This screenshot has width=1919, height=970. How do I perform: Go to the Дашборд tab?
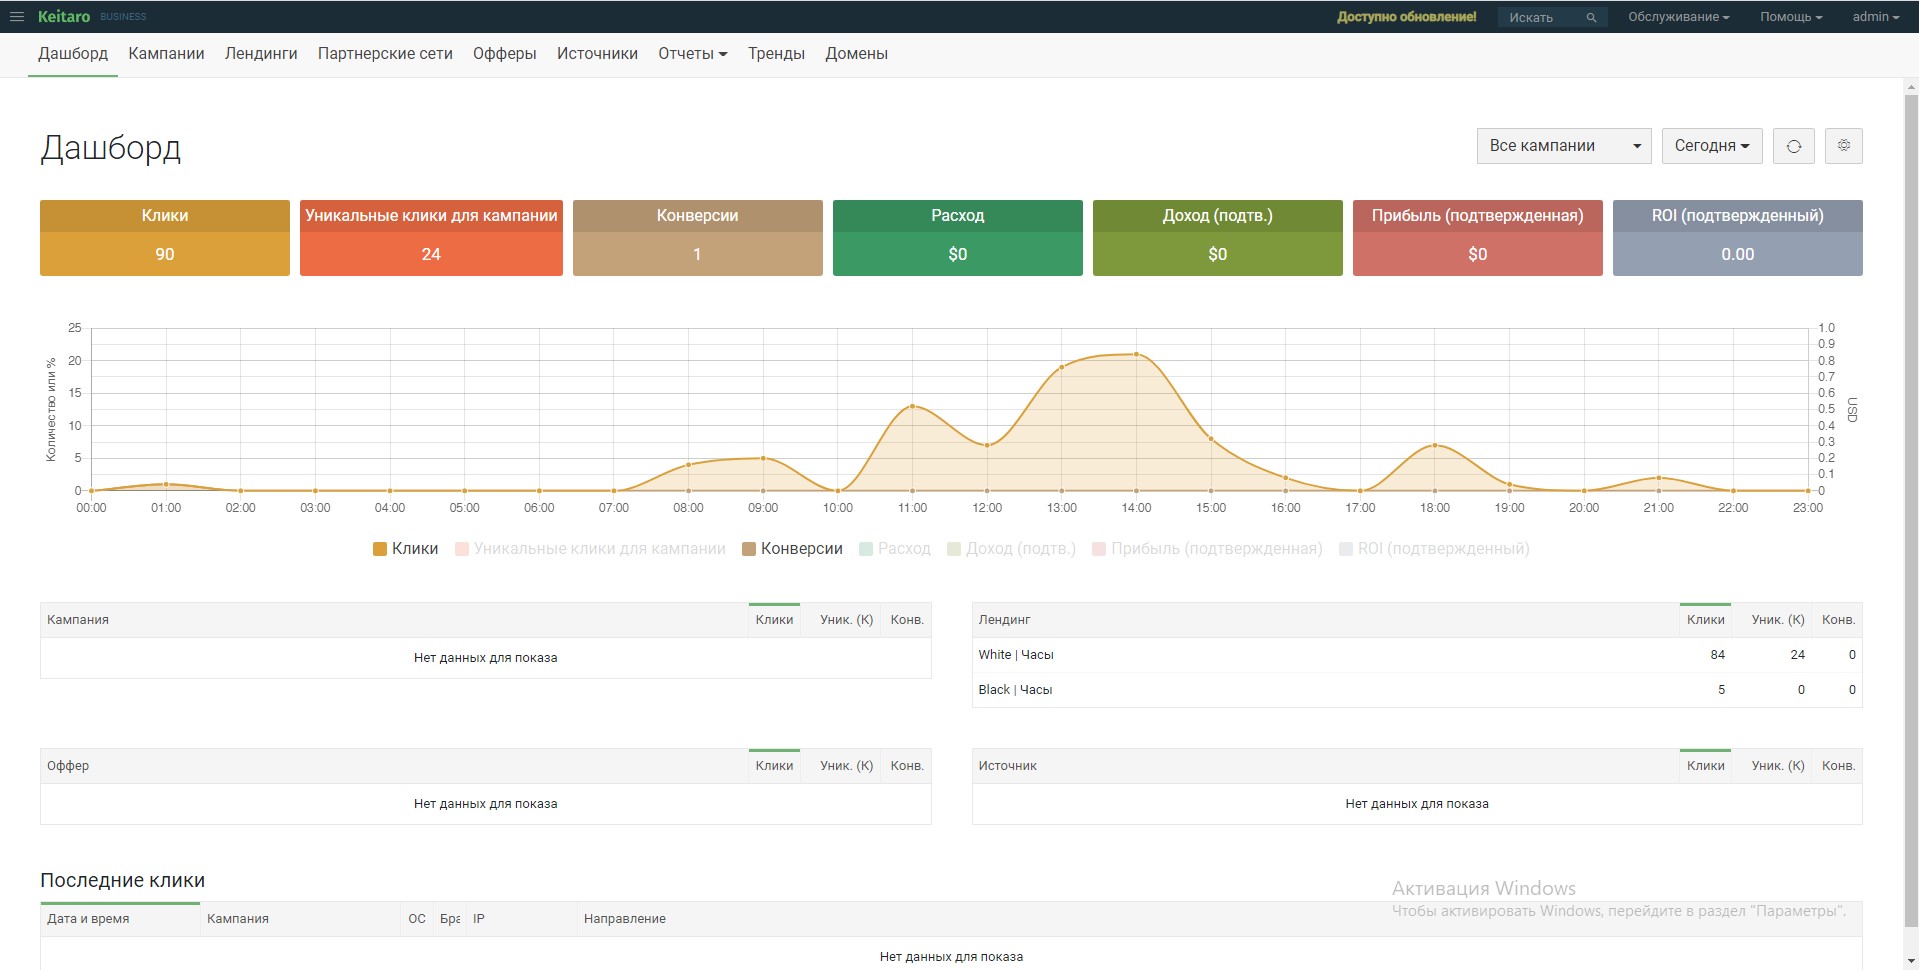73,54
